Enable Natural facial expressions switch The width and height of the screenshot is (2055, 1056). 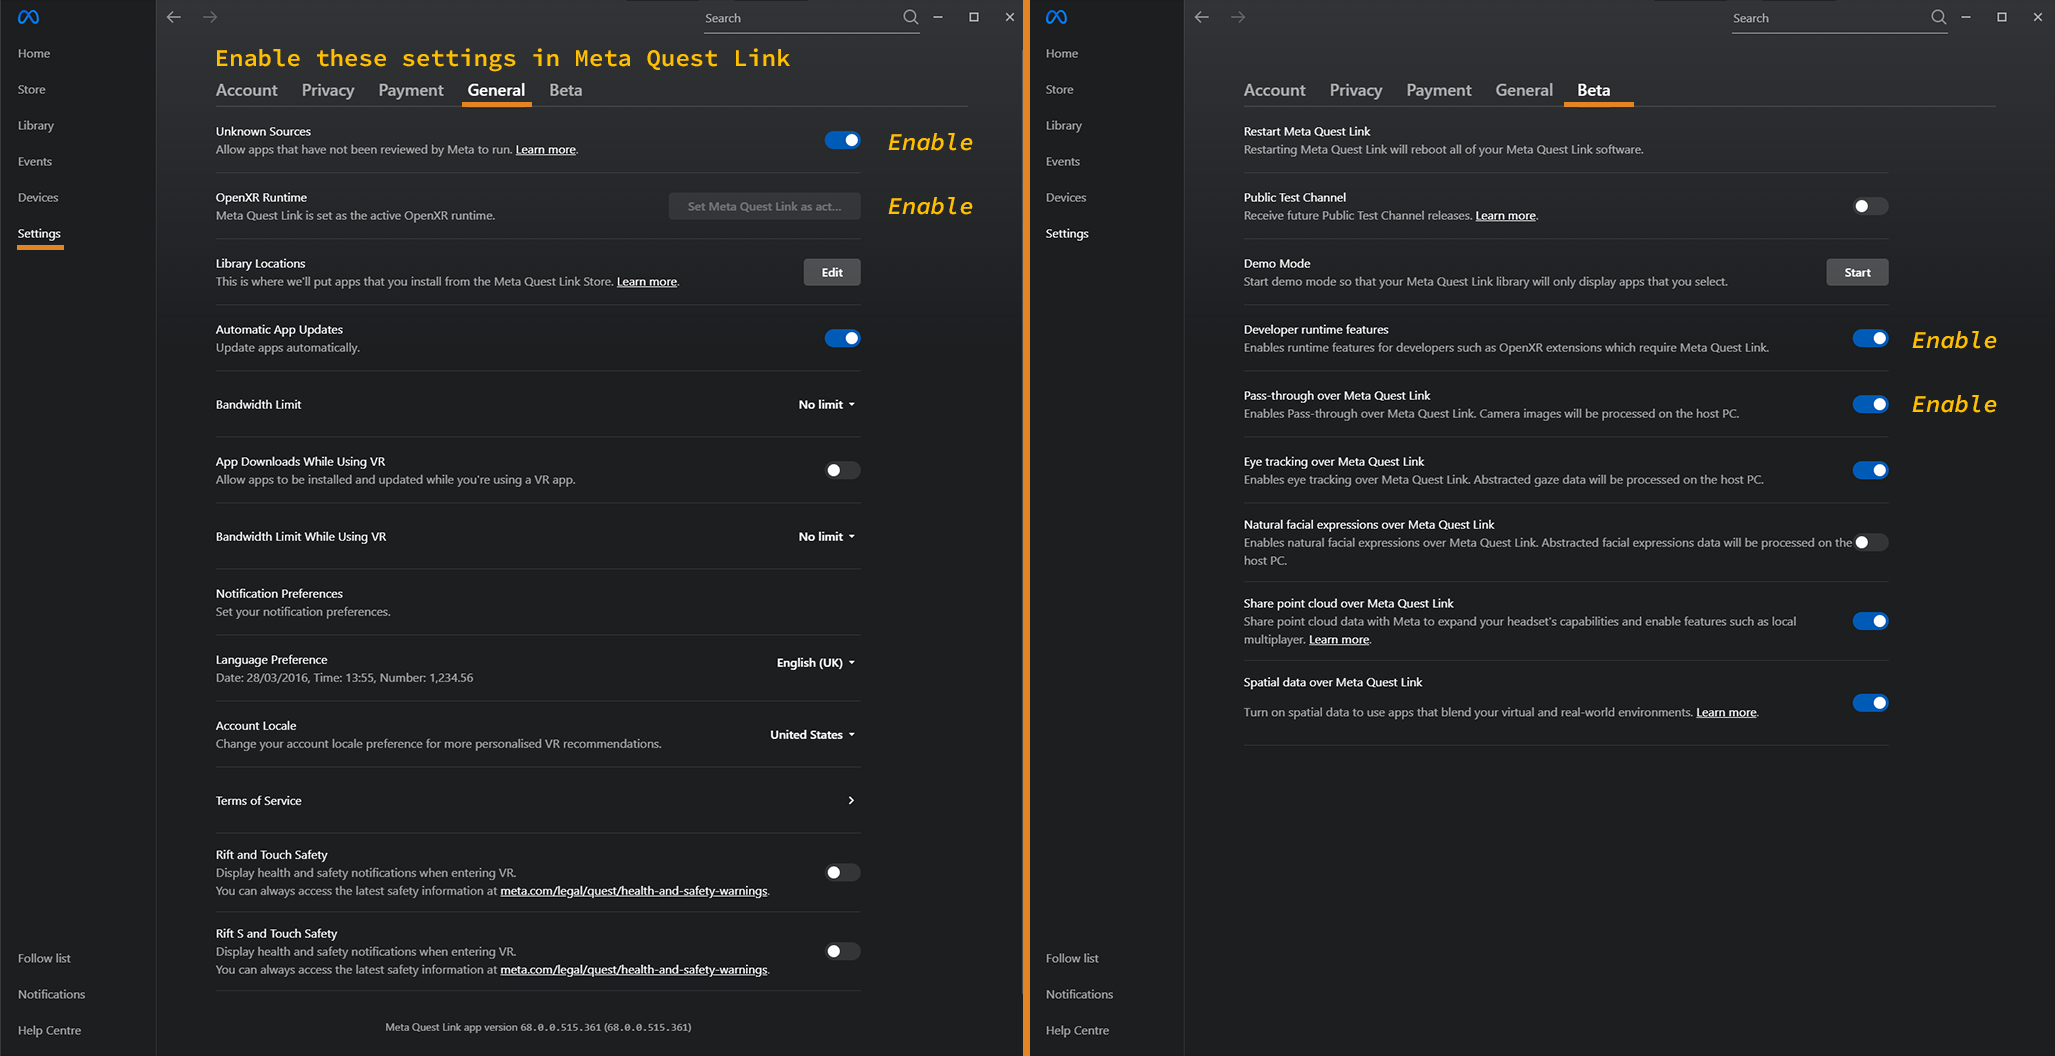tap(1870, 542)
